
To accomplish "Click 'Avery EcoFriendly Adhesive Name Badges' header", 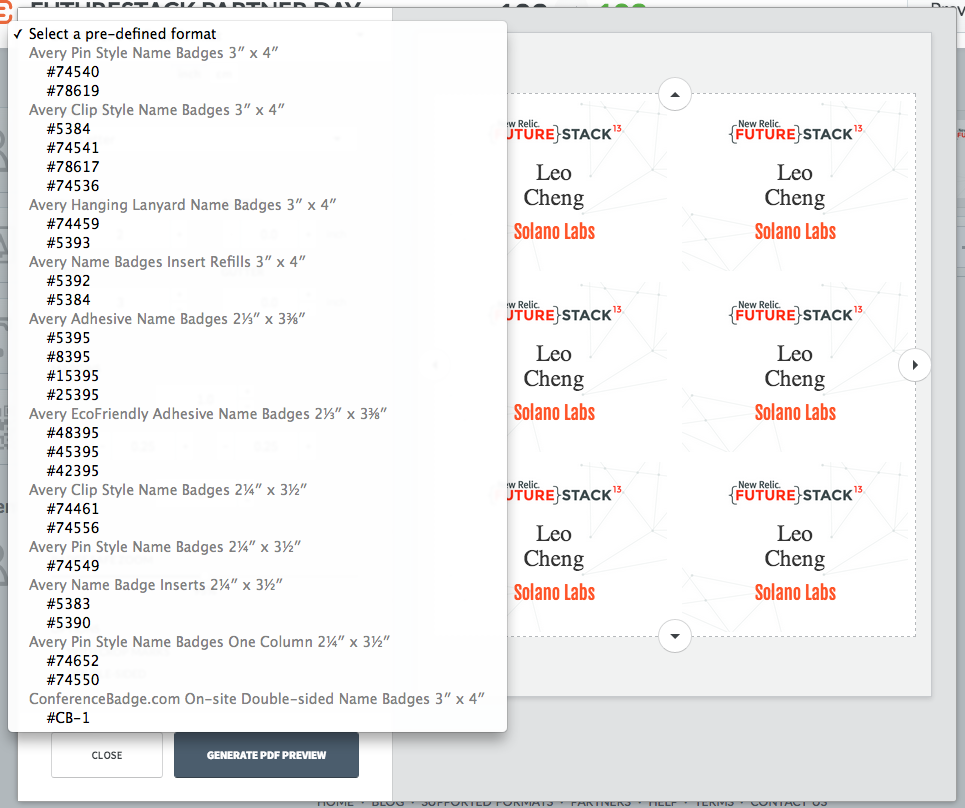I will point(207,414).
